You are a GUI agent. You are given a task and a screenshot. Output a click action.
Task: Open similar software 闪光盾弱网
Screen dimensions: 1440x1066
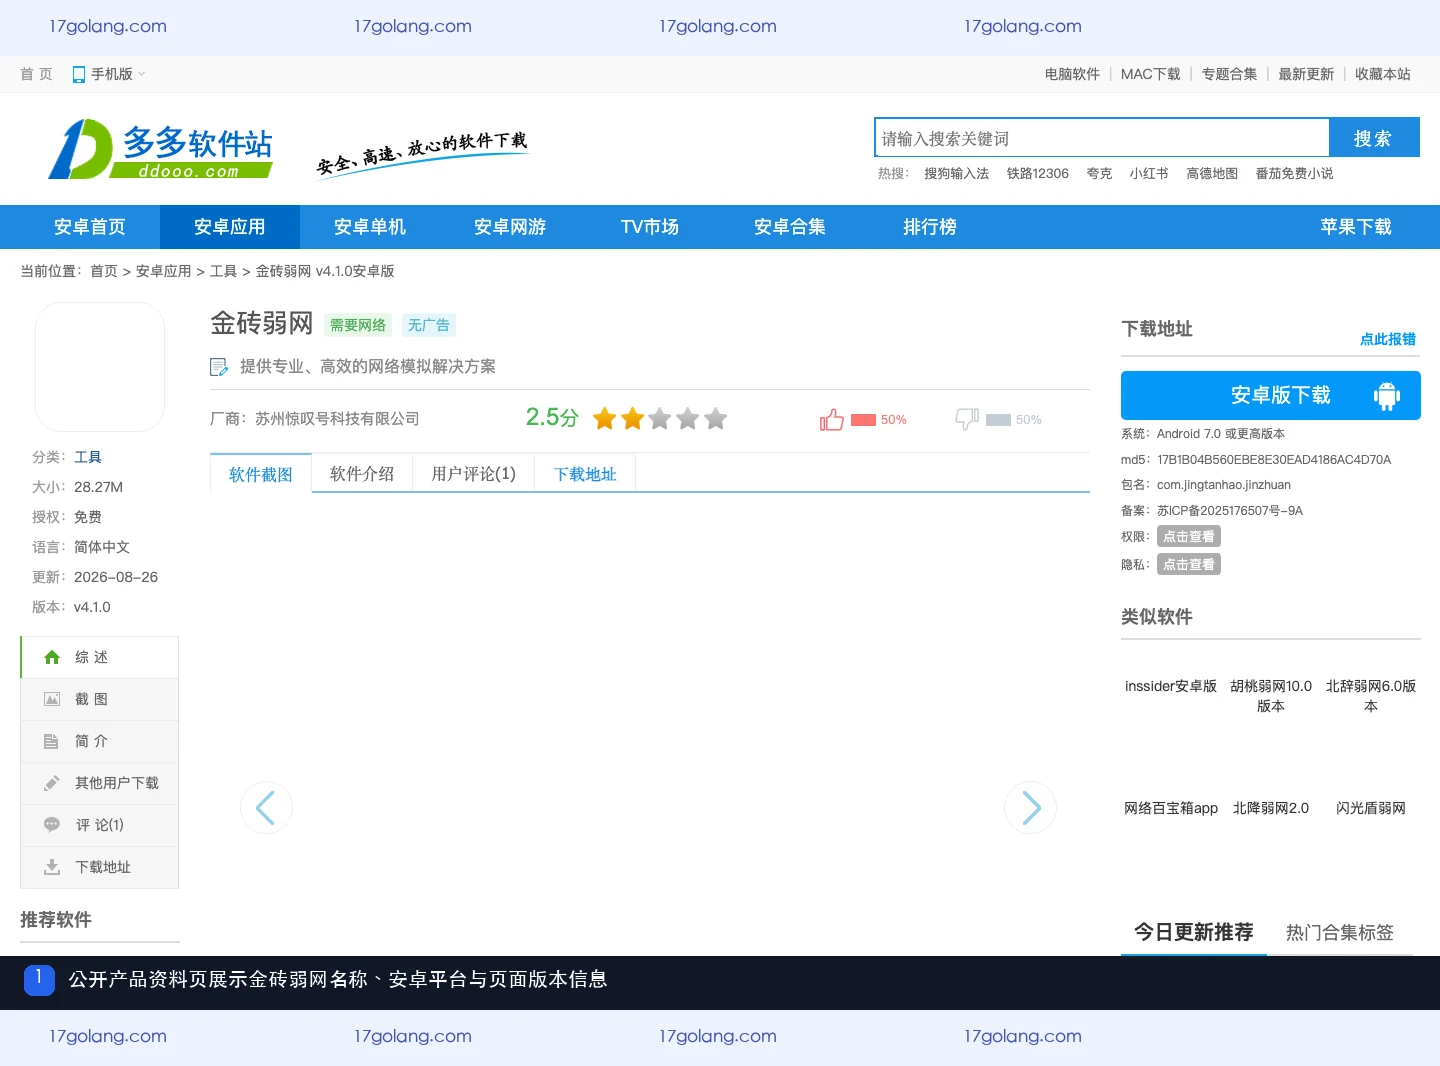(x=1371, y=808)
